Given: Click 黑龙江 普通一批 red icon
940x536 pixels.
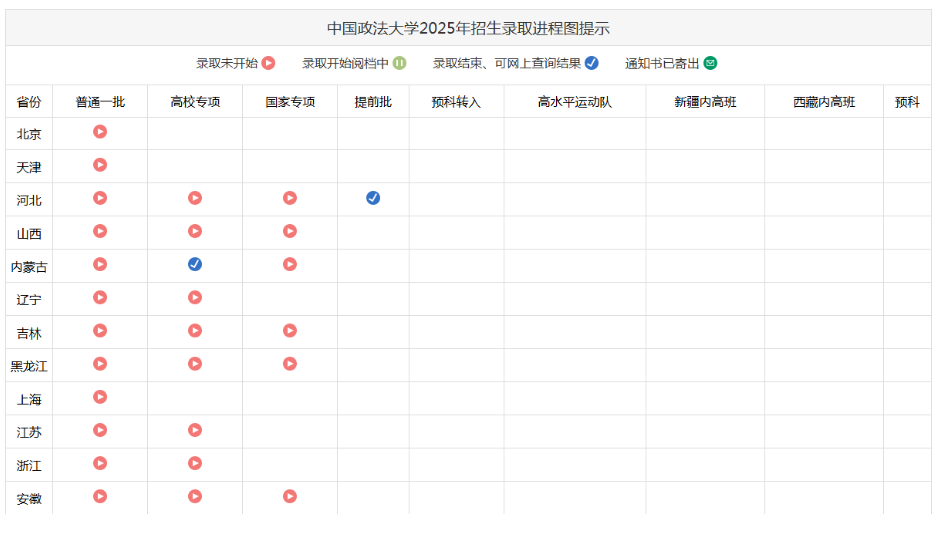Looking at the screenshot, I should pos(100,364).
